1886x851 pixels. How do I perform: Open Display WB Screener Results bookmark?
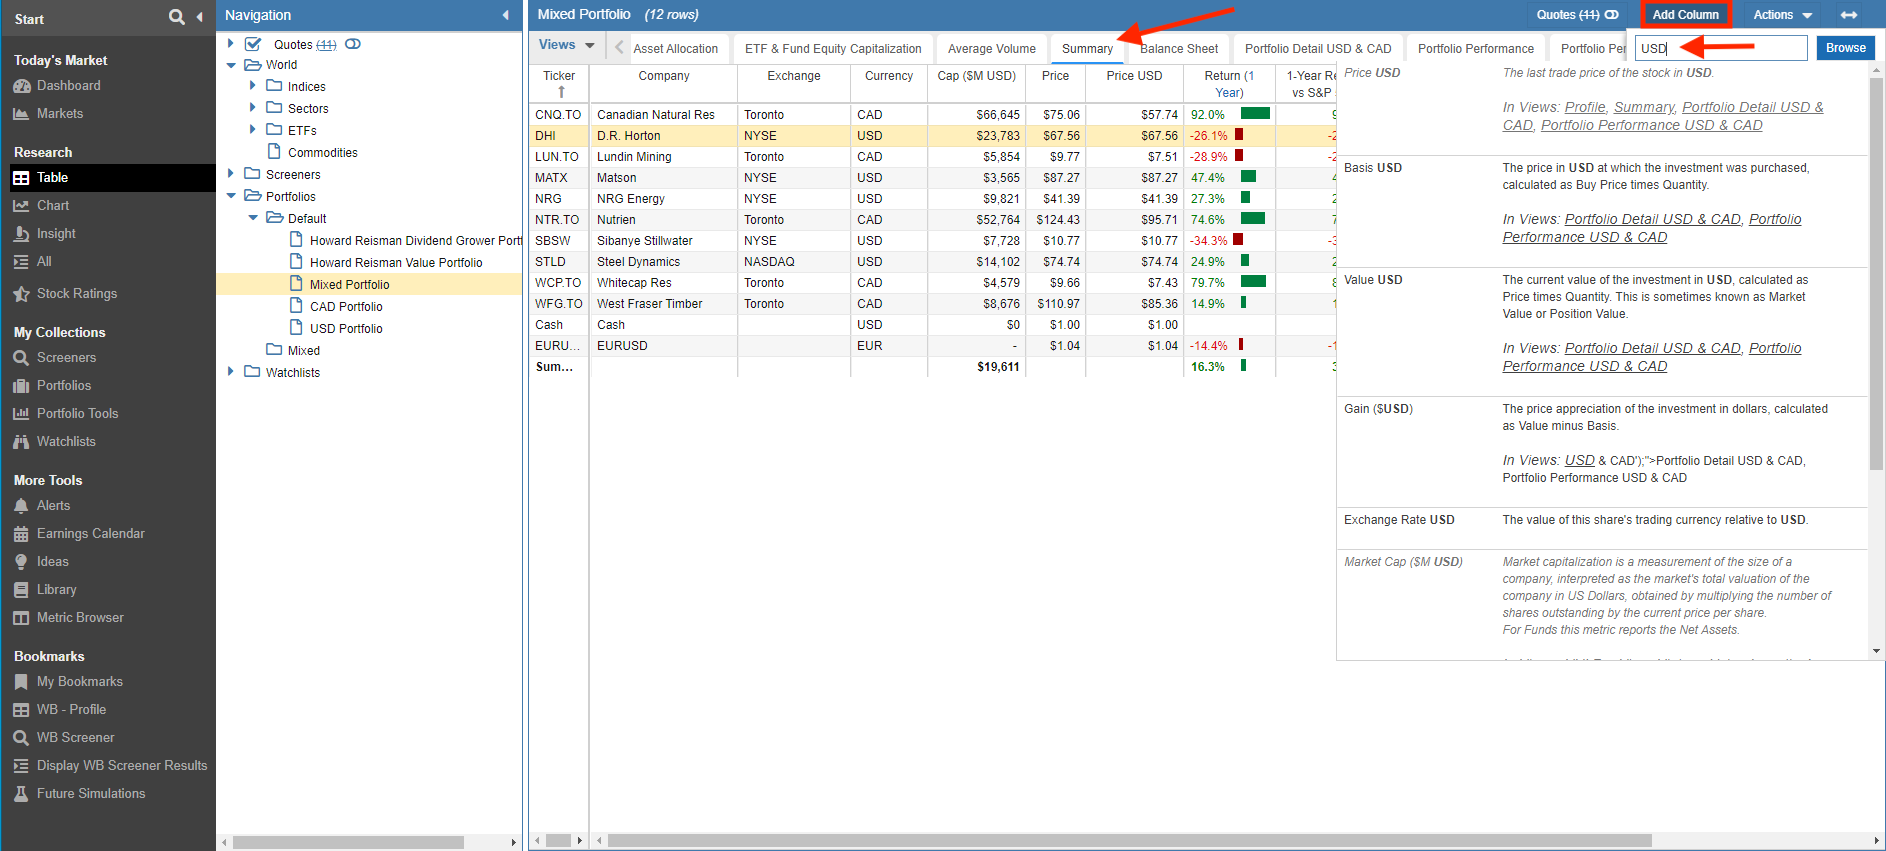tap(122, 766)
